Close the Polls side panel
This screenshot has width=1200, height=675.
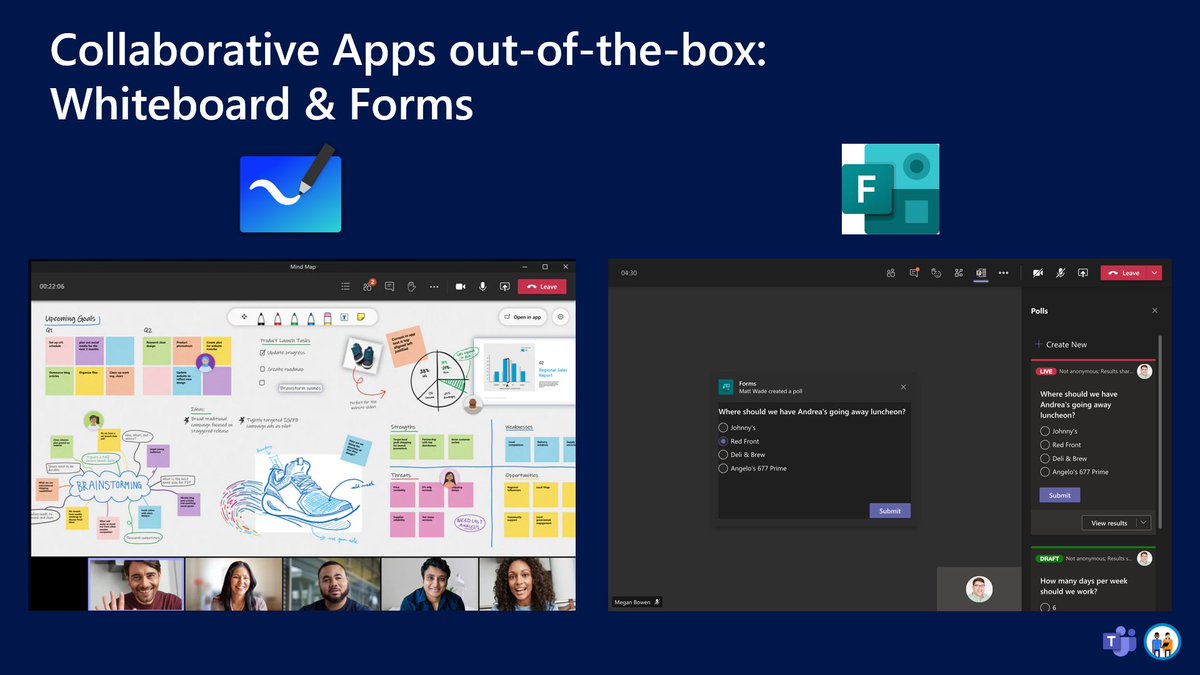click(x=1154, y=311)
